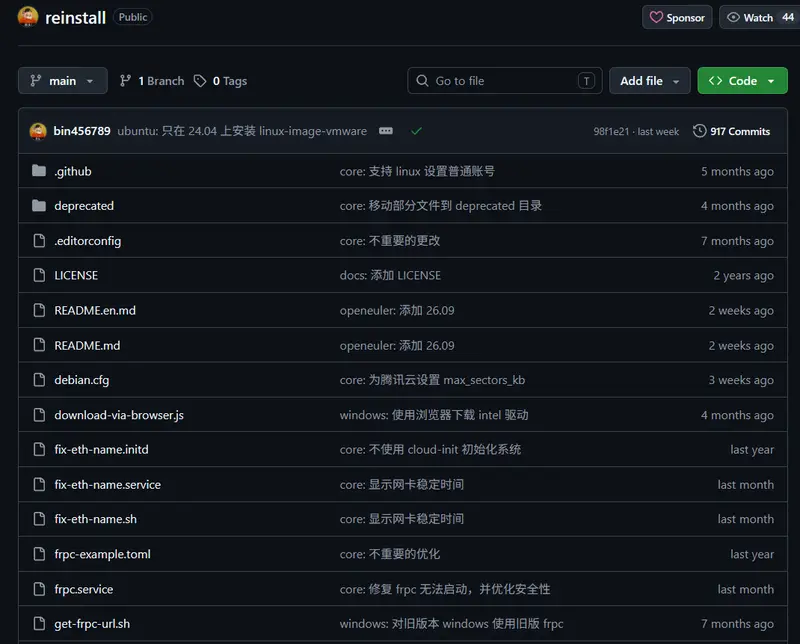Open frpc-example.toml file
The height and width of the screenshot is (644, 800).
pyautogui.click(x=103, y=554)
